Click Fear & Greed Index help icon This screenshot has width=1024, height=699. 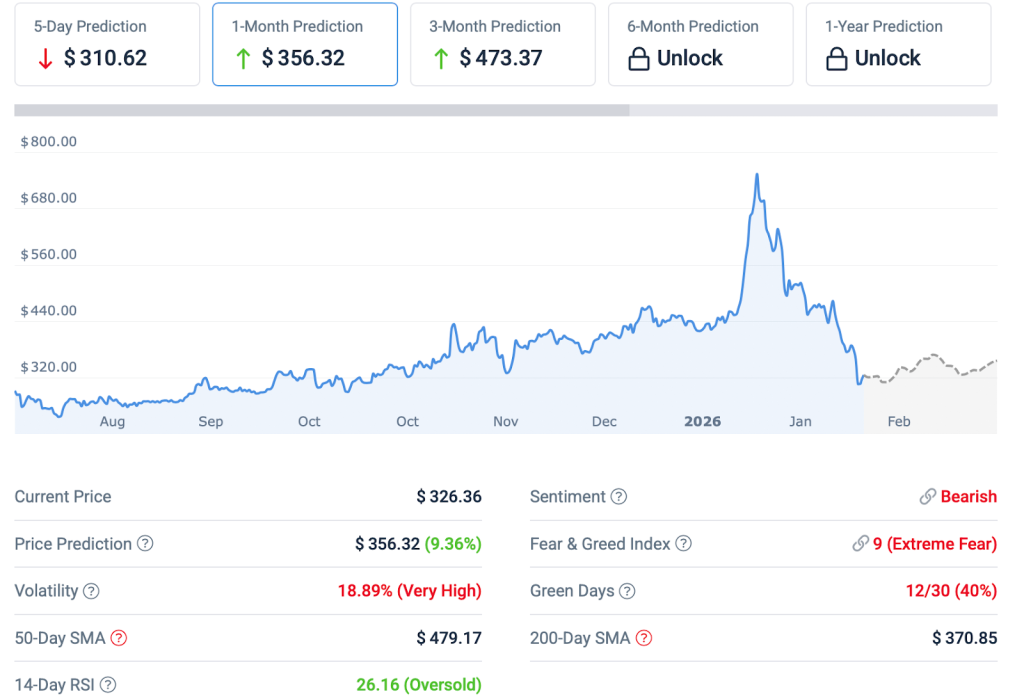(x=683, y=544)
